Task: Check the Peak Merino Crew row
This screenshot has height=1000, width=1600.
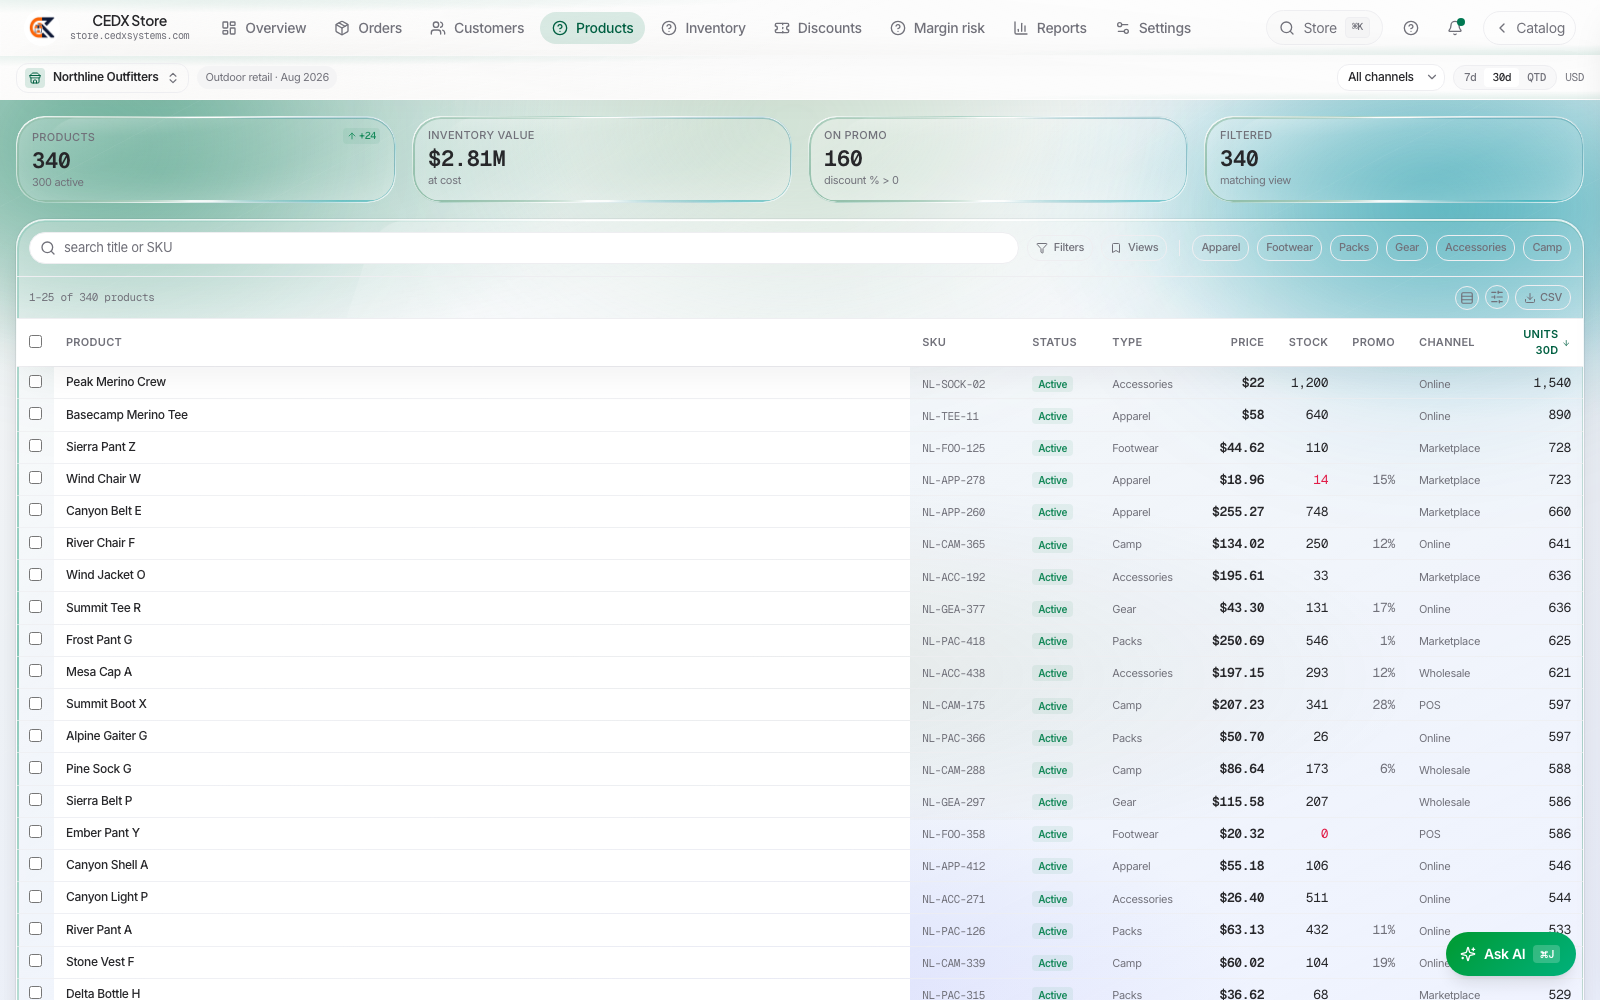Action: click(36, 382)
